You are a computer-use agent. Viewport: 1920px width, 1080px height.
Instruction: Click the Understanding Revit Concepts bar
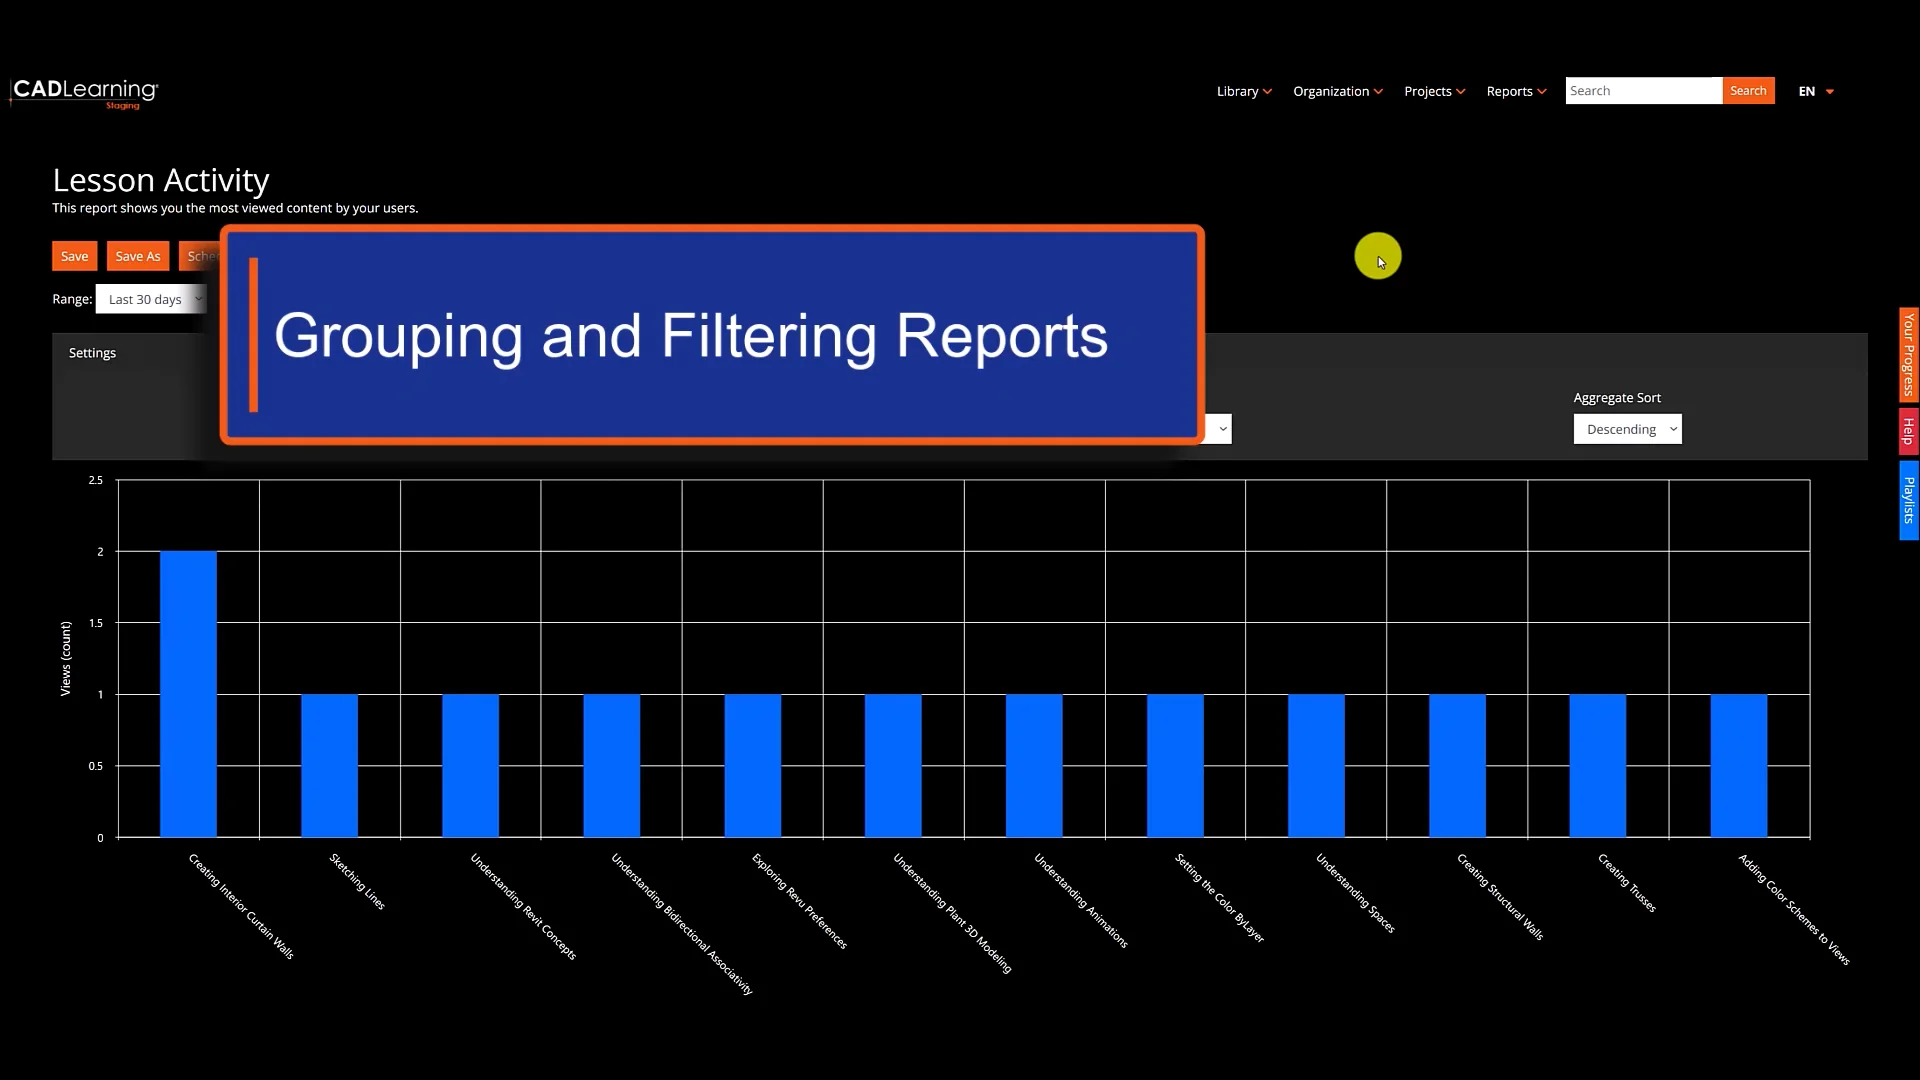pyautogui.click(x=470, y=766)
